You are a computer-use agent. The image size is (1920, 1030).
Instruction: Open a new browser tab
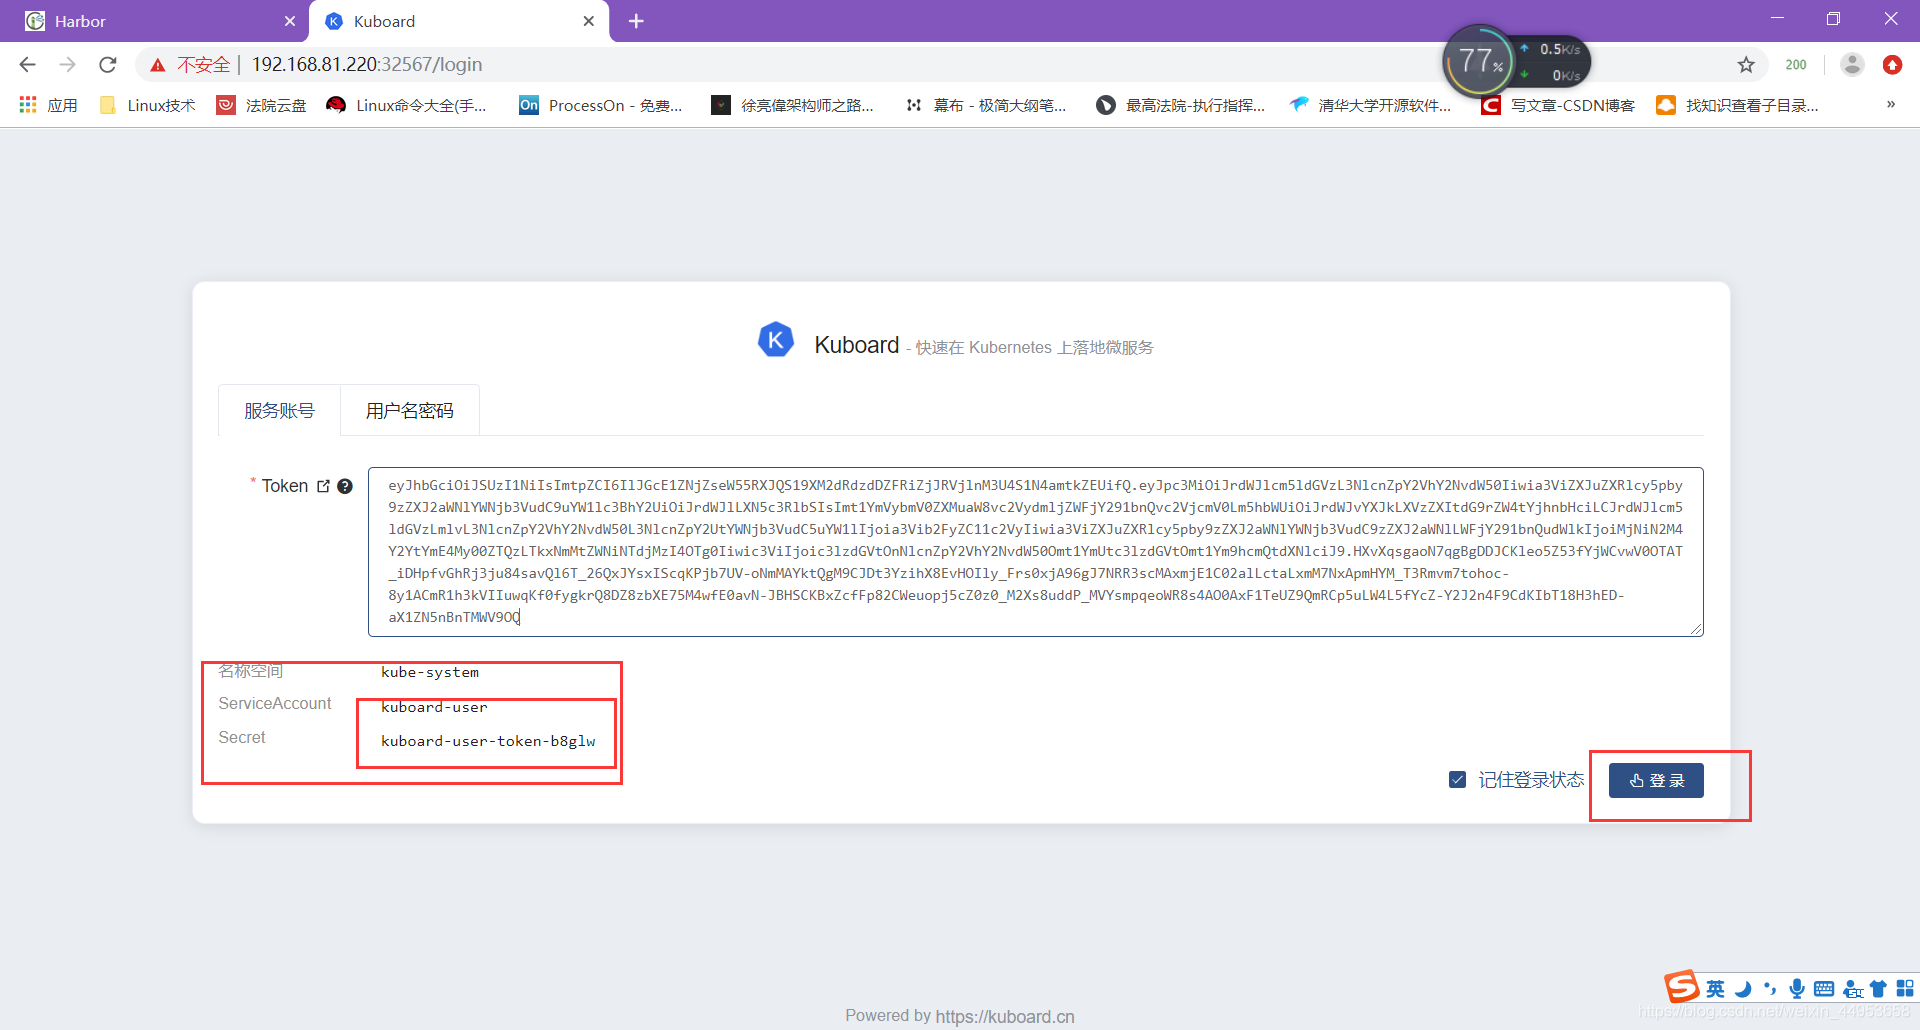coord(636,21)
